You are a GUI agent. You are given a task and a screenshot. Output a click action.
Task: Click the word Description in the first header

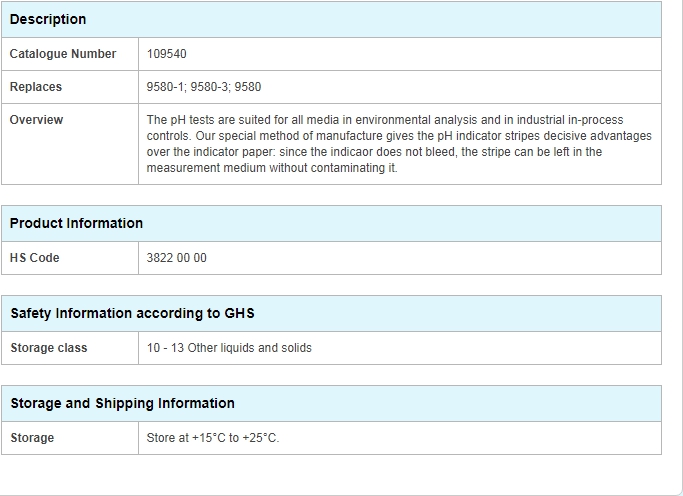pos(48,20)
